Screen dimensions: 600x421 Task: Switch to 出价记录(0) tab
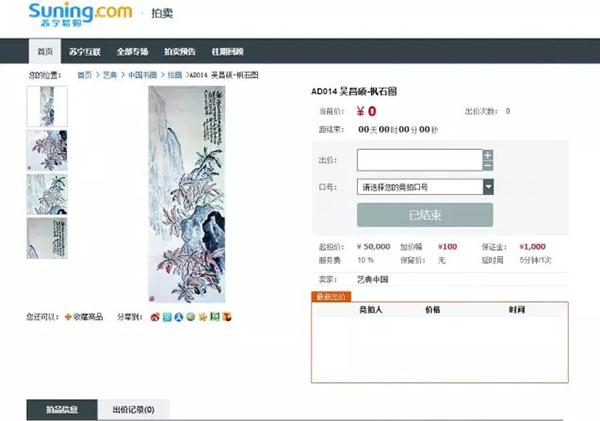pyautogui.click(x=134, y=410)
